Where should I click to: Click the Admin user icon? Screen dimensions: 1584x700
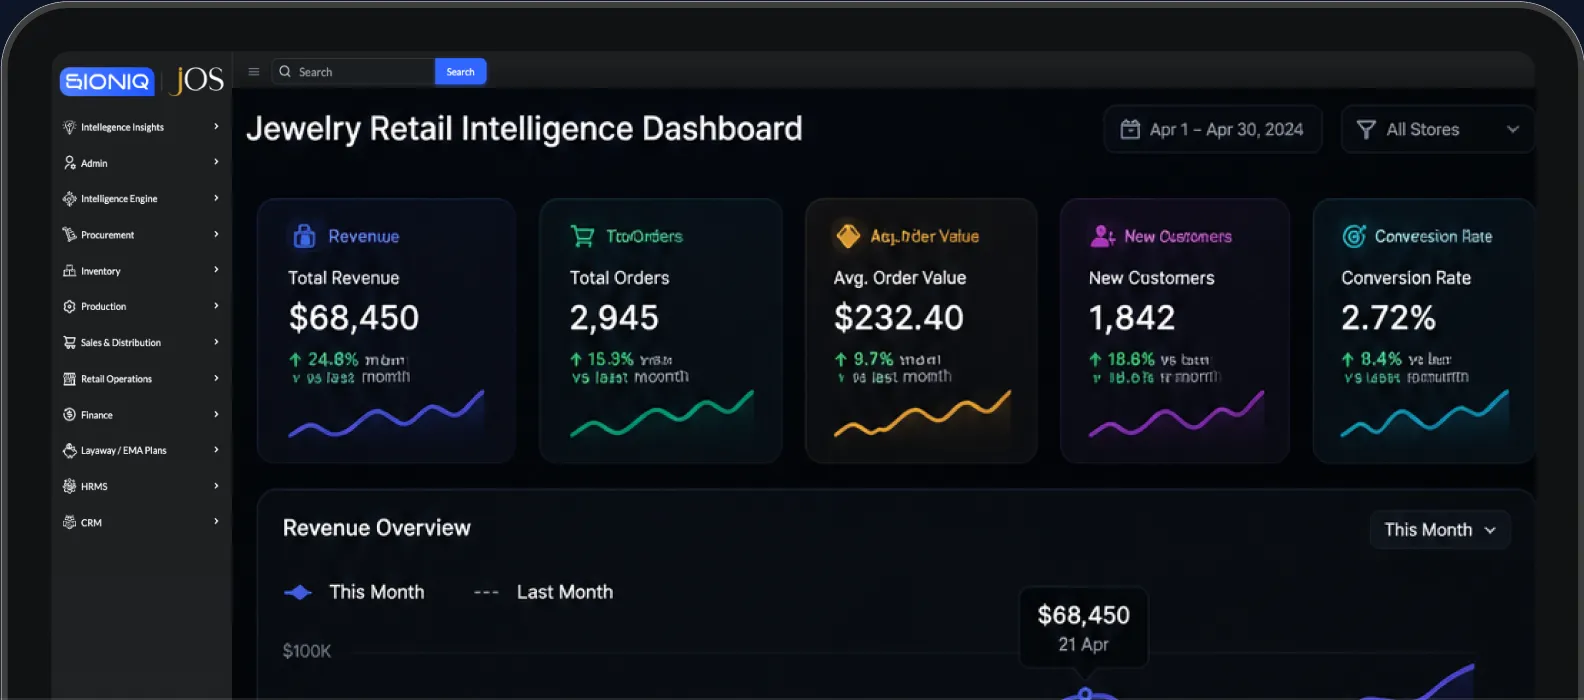click(x=69, y=163)
